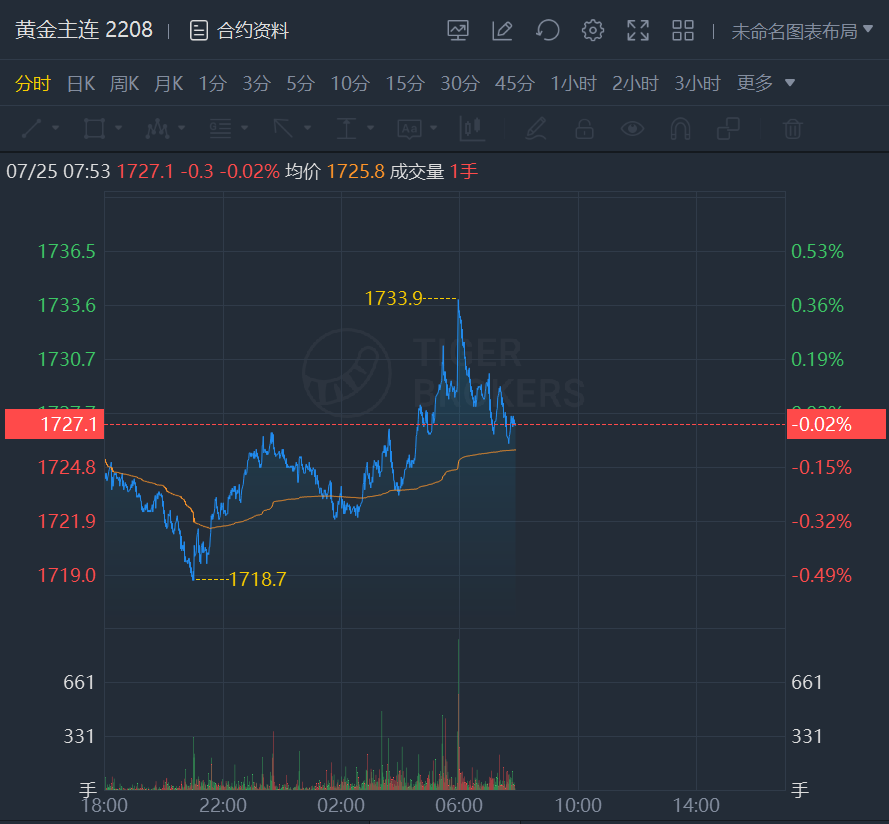The height and width of the screenshot is (824, 889).
Task: Open the 未命名图表布局 layout dropdown
Action: point(801,31)
